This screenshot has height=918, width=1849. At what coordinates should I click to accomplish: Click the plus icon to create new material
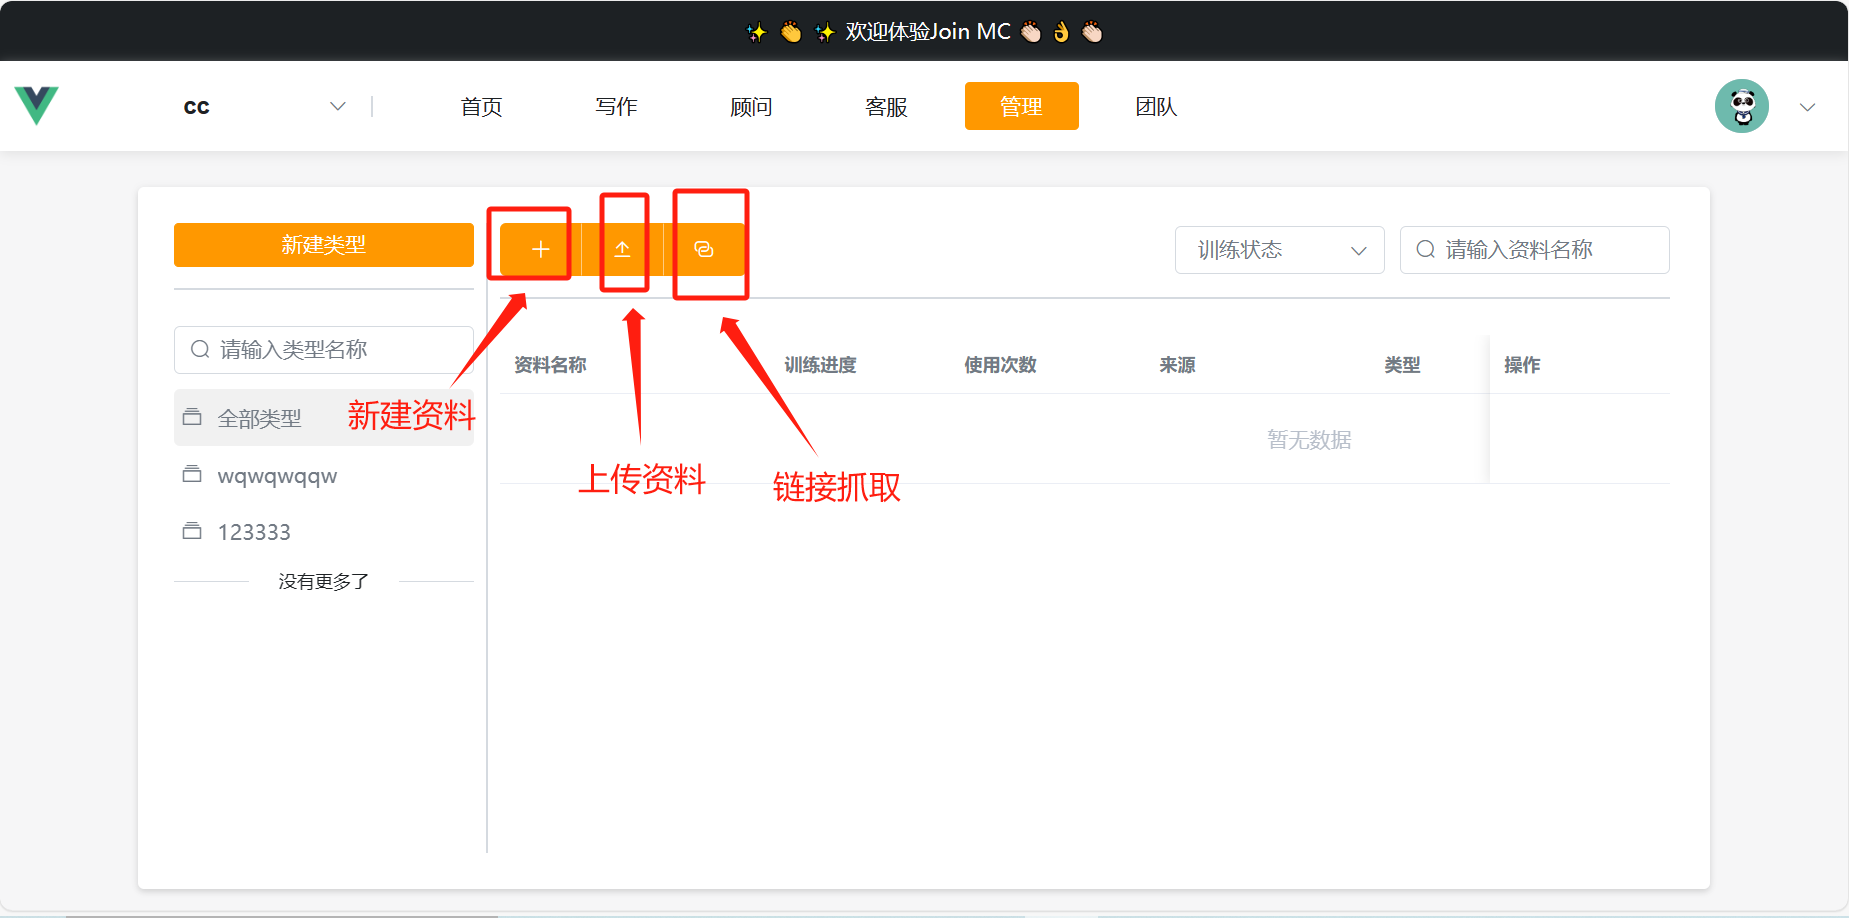tap(540, 249)
